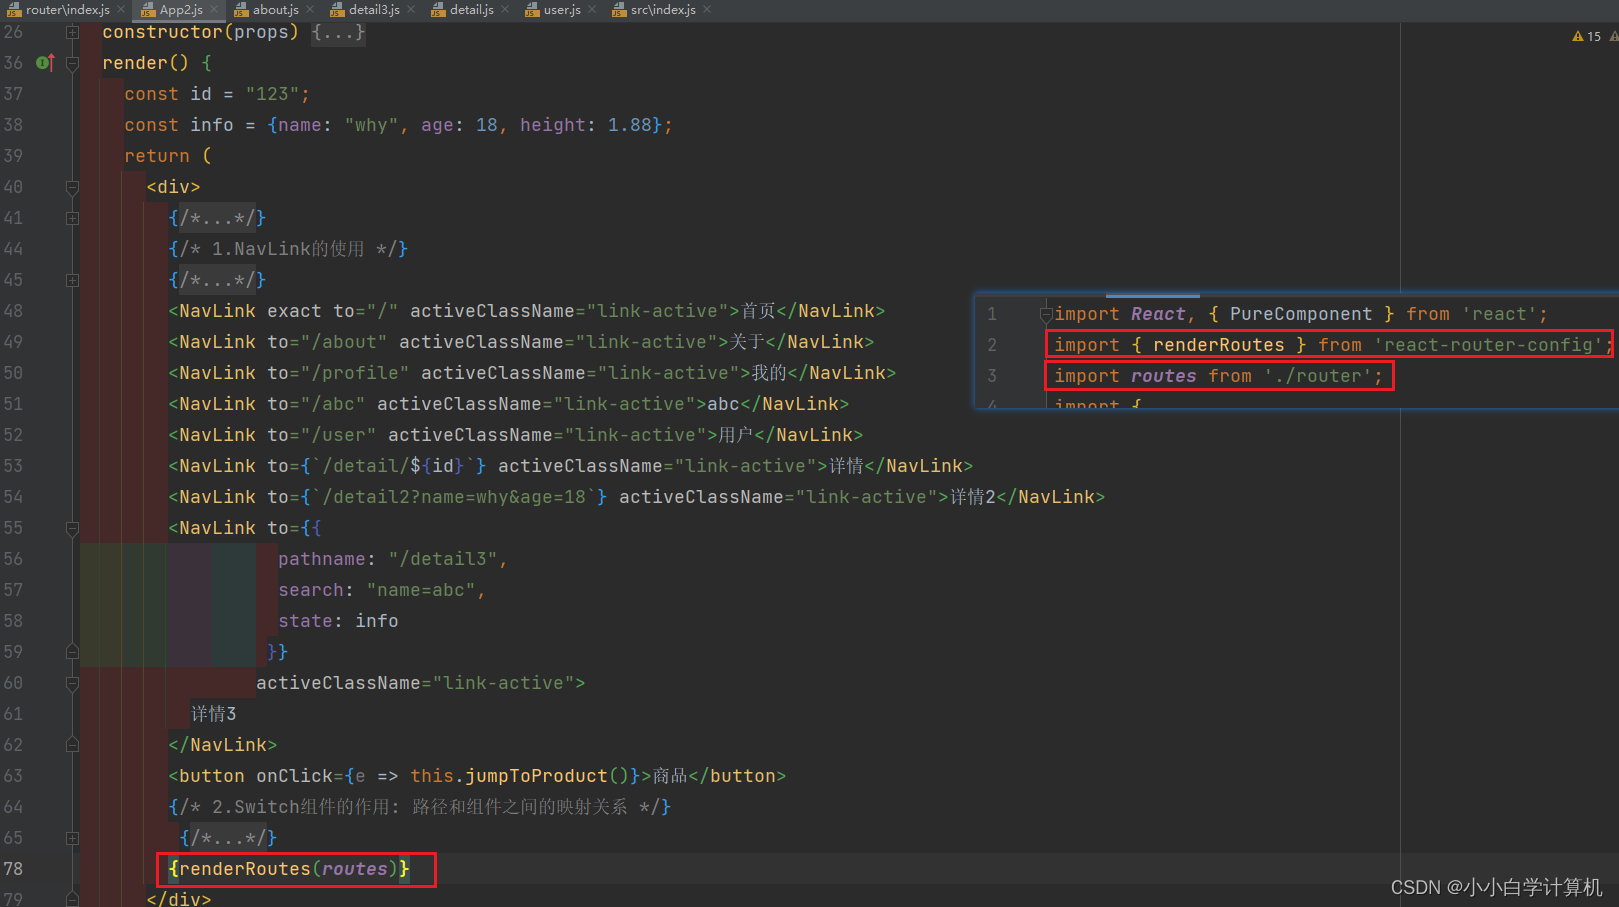Click the PureComponent import in preview popup
1619x907 pixels.
[x=1300, y=314]
